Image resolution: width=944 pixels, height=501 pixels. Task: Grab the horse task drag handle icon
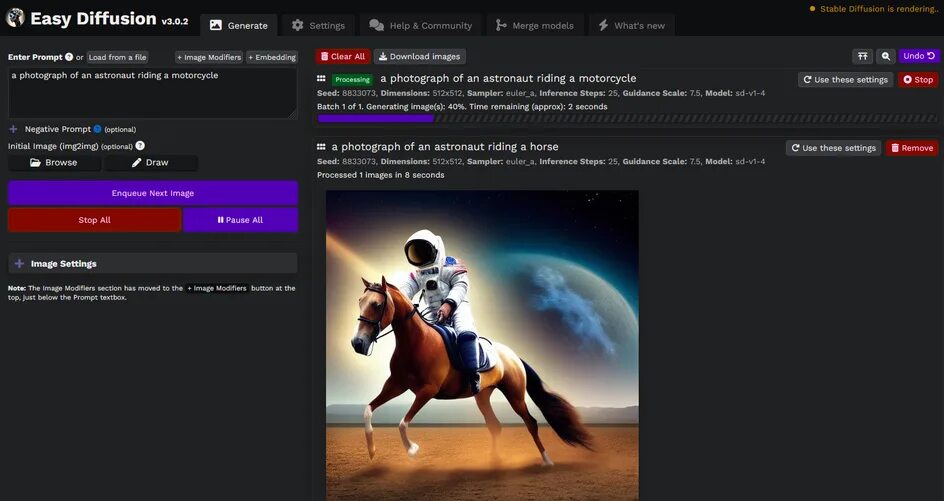(321, 146)
